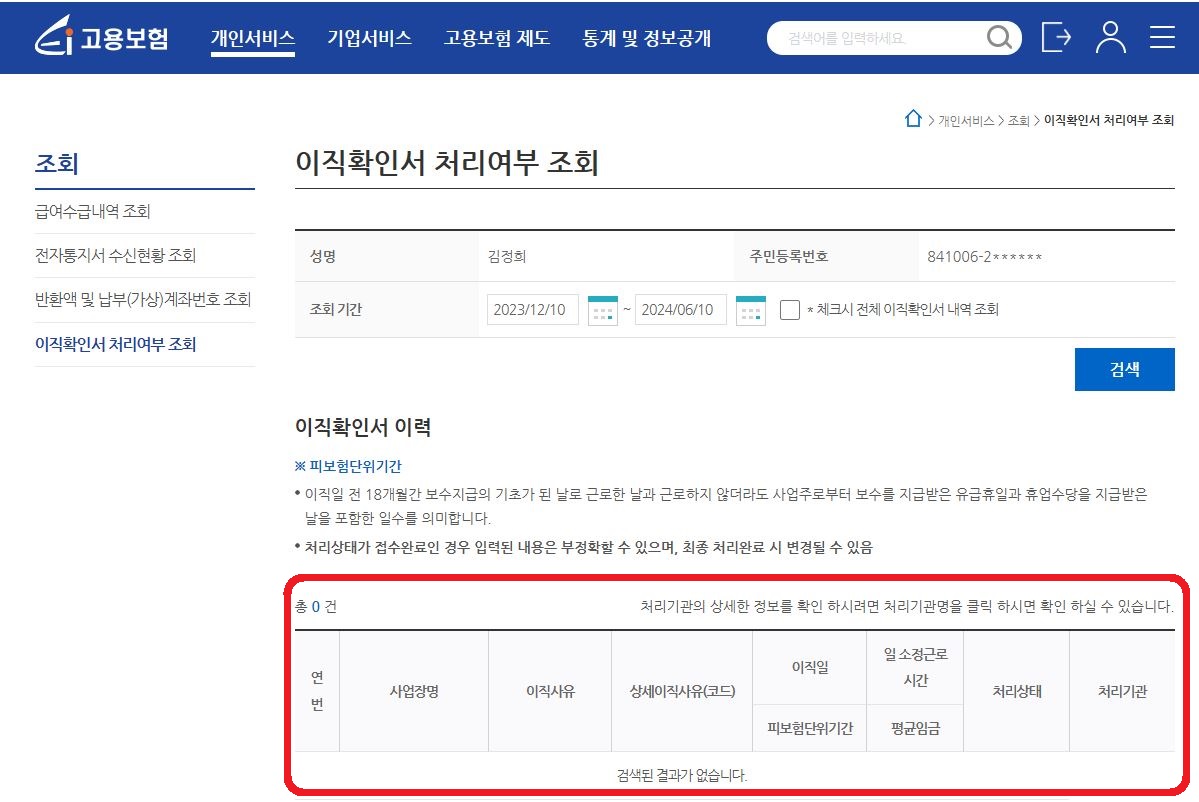
Task: Click the 검색 search button
Action: click(1124, 369)
